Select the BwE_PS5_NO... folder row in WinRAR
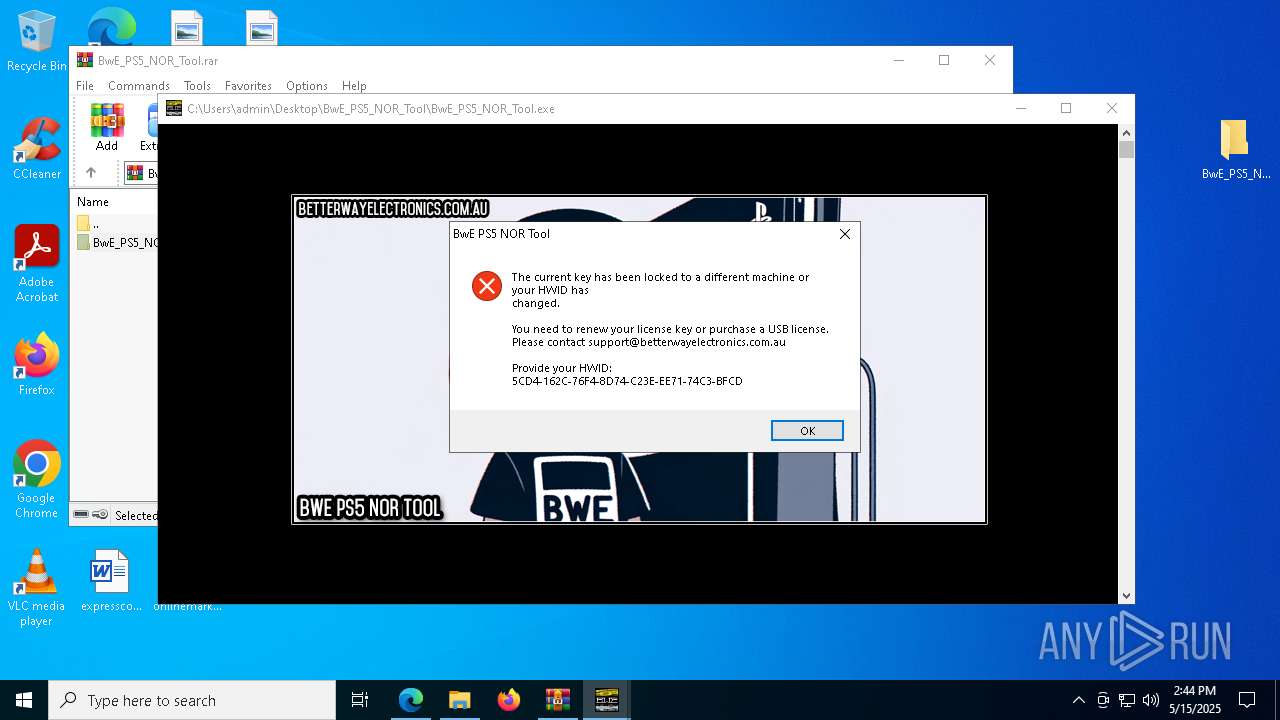 [115, 243]
